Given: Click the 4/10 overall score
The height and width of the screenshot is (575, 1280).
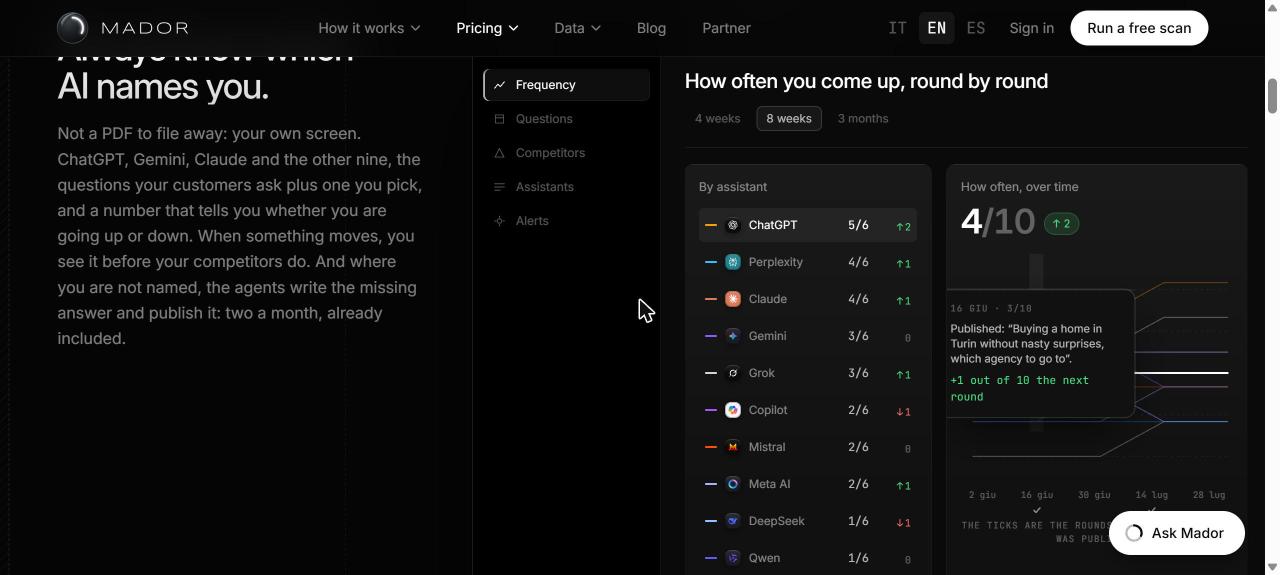Looking at the screenshot, I should point(997,221).
